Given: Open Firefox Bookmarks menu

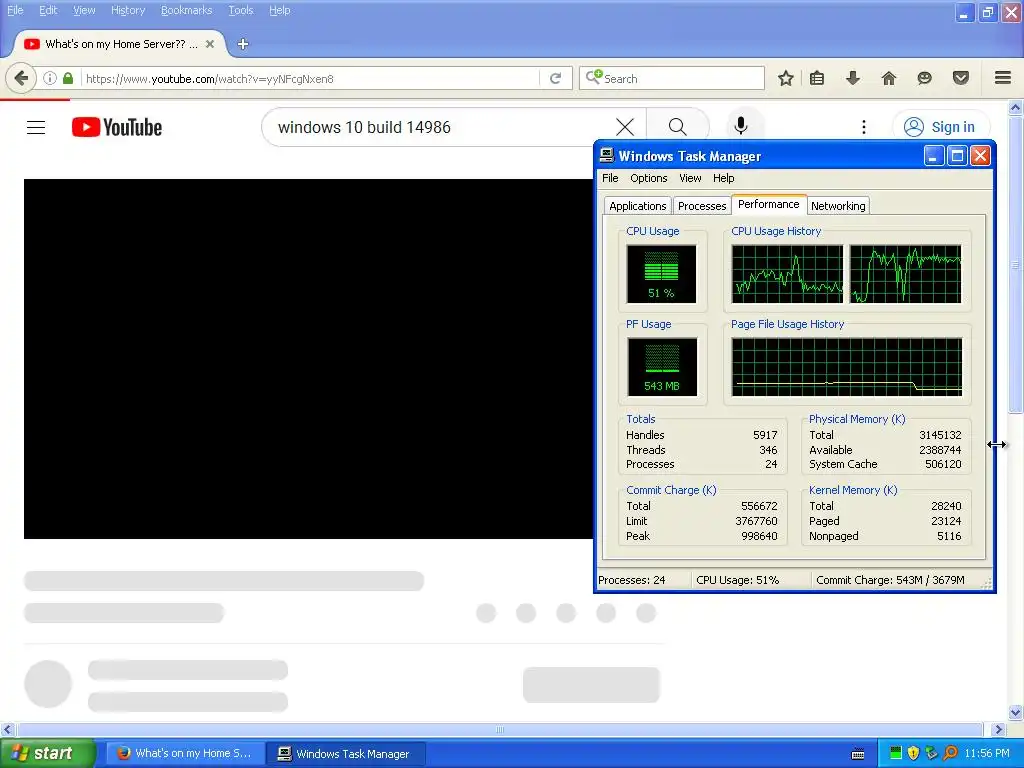Looking at the screenshot, I should [186, 10].
